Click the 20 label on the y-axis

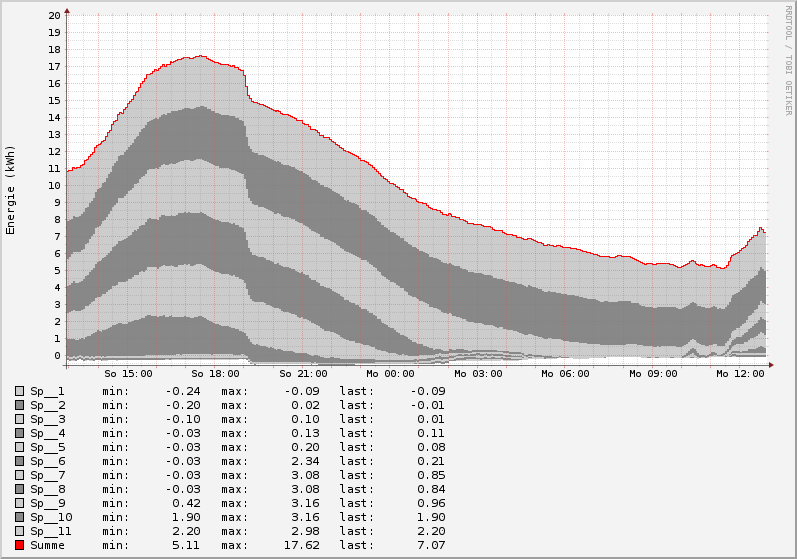[x=54, y=16]
